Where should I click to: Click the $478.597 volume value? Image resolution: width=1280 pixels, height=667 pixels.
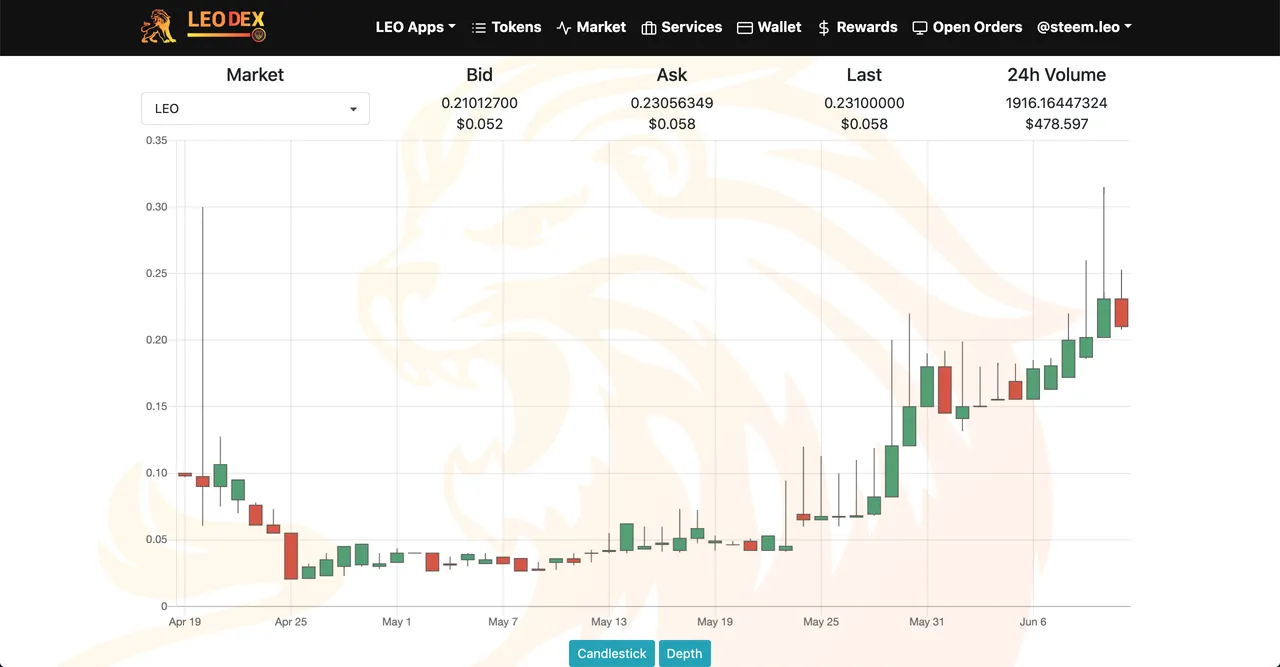[1056, 124]
